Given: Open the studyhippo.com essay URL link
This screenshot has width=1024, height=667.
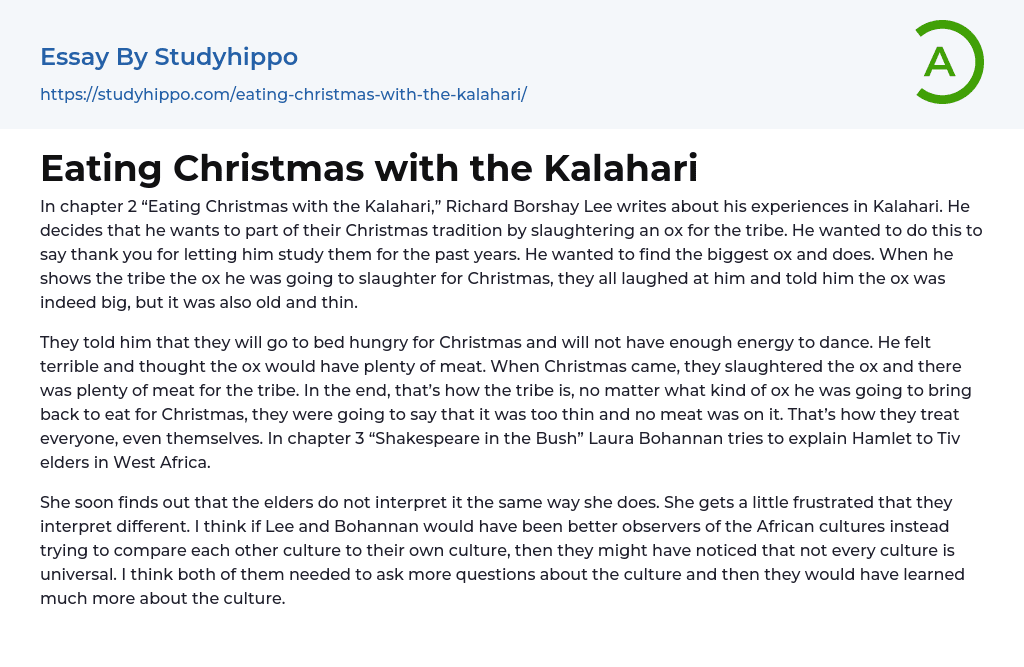Looking at the screenshot, I should coord(283,95).
